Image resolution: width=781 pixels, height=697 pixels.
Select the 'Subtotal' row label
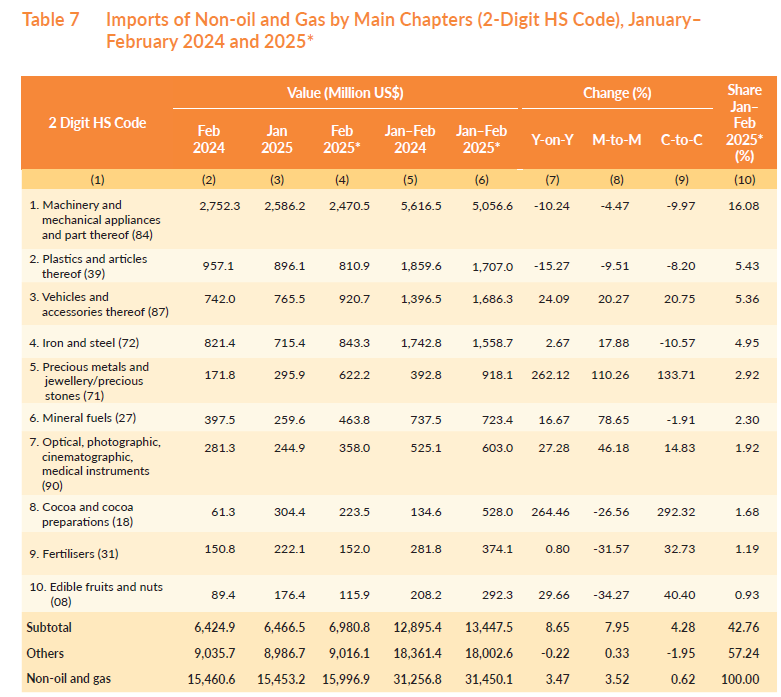tap(49, 627)
